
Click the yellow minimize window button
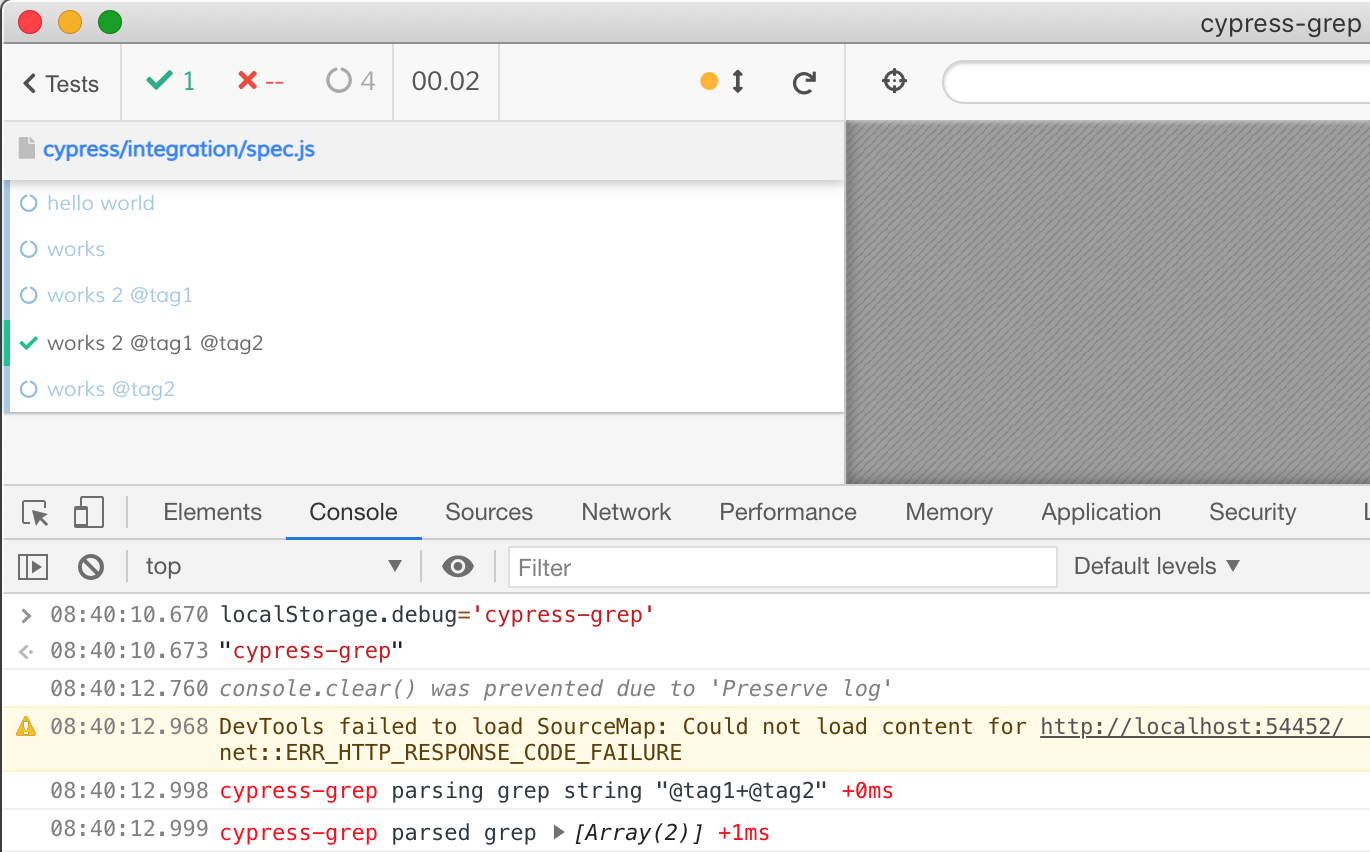coord(70,21)
